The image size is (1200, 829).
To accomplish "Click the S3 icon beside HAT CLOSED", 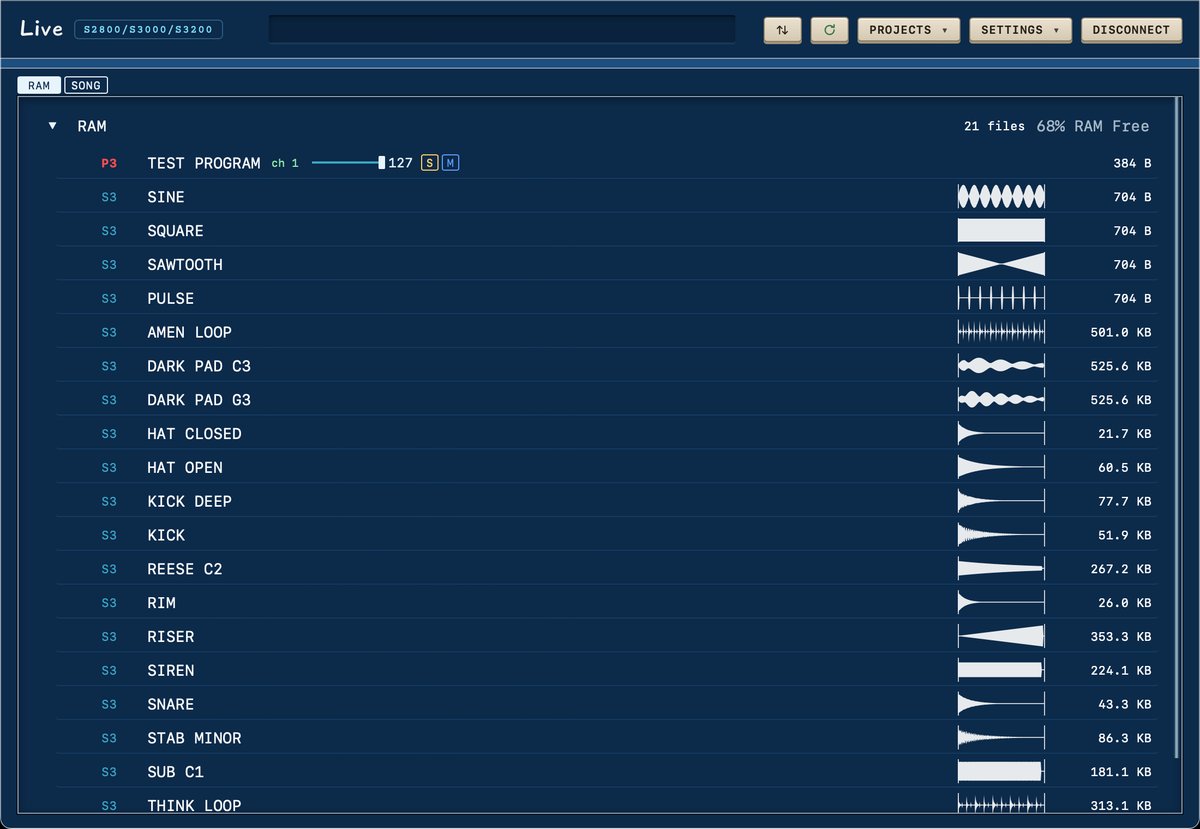I will pos(109,434).
